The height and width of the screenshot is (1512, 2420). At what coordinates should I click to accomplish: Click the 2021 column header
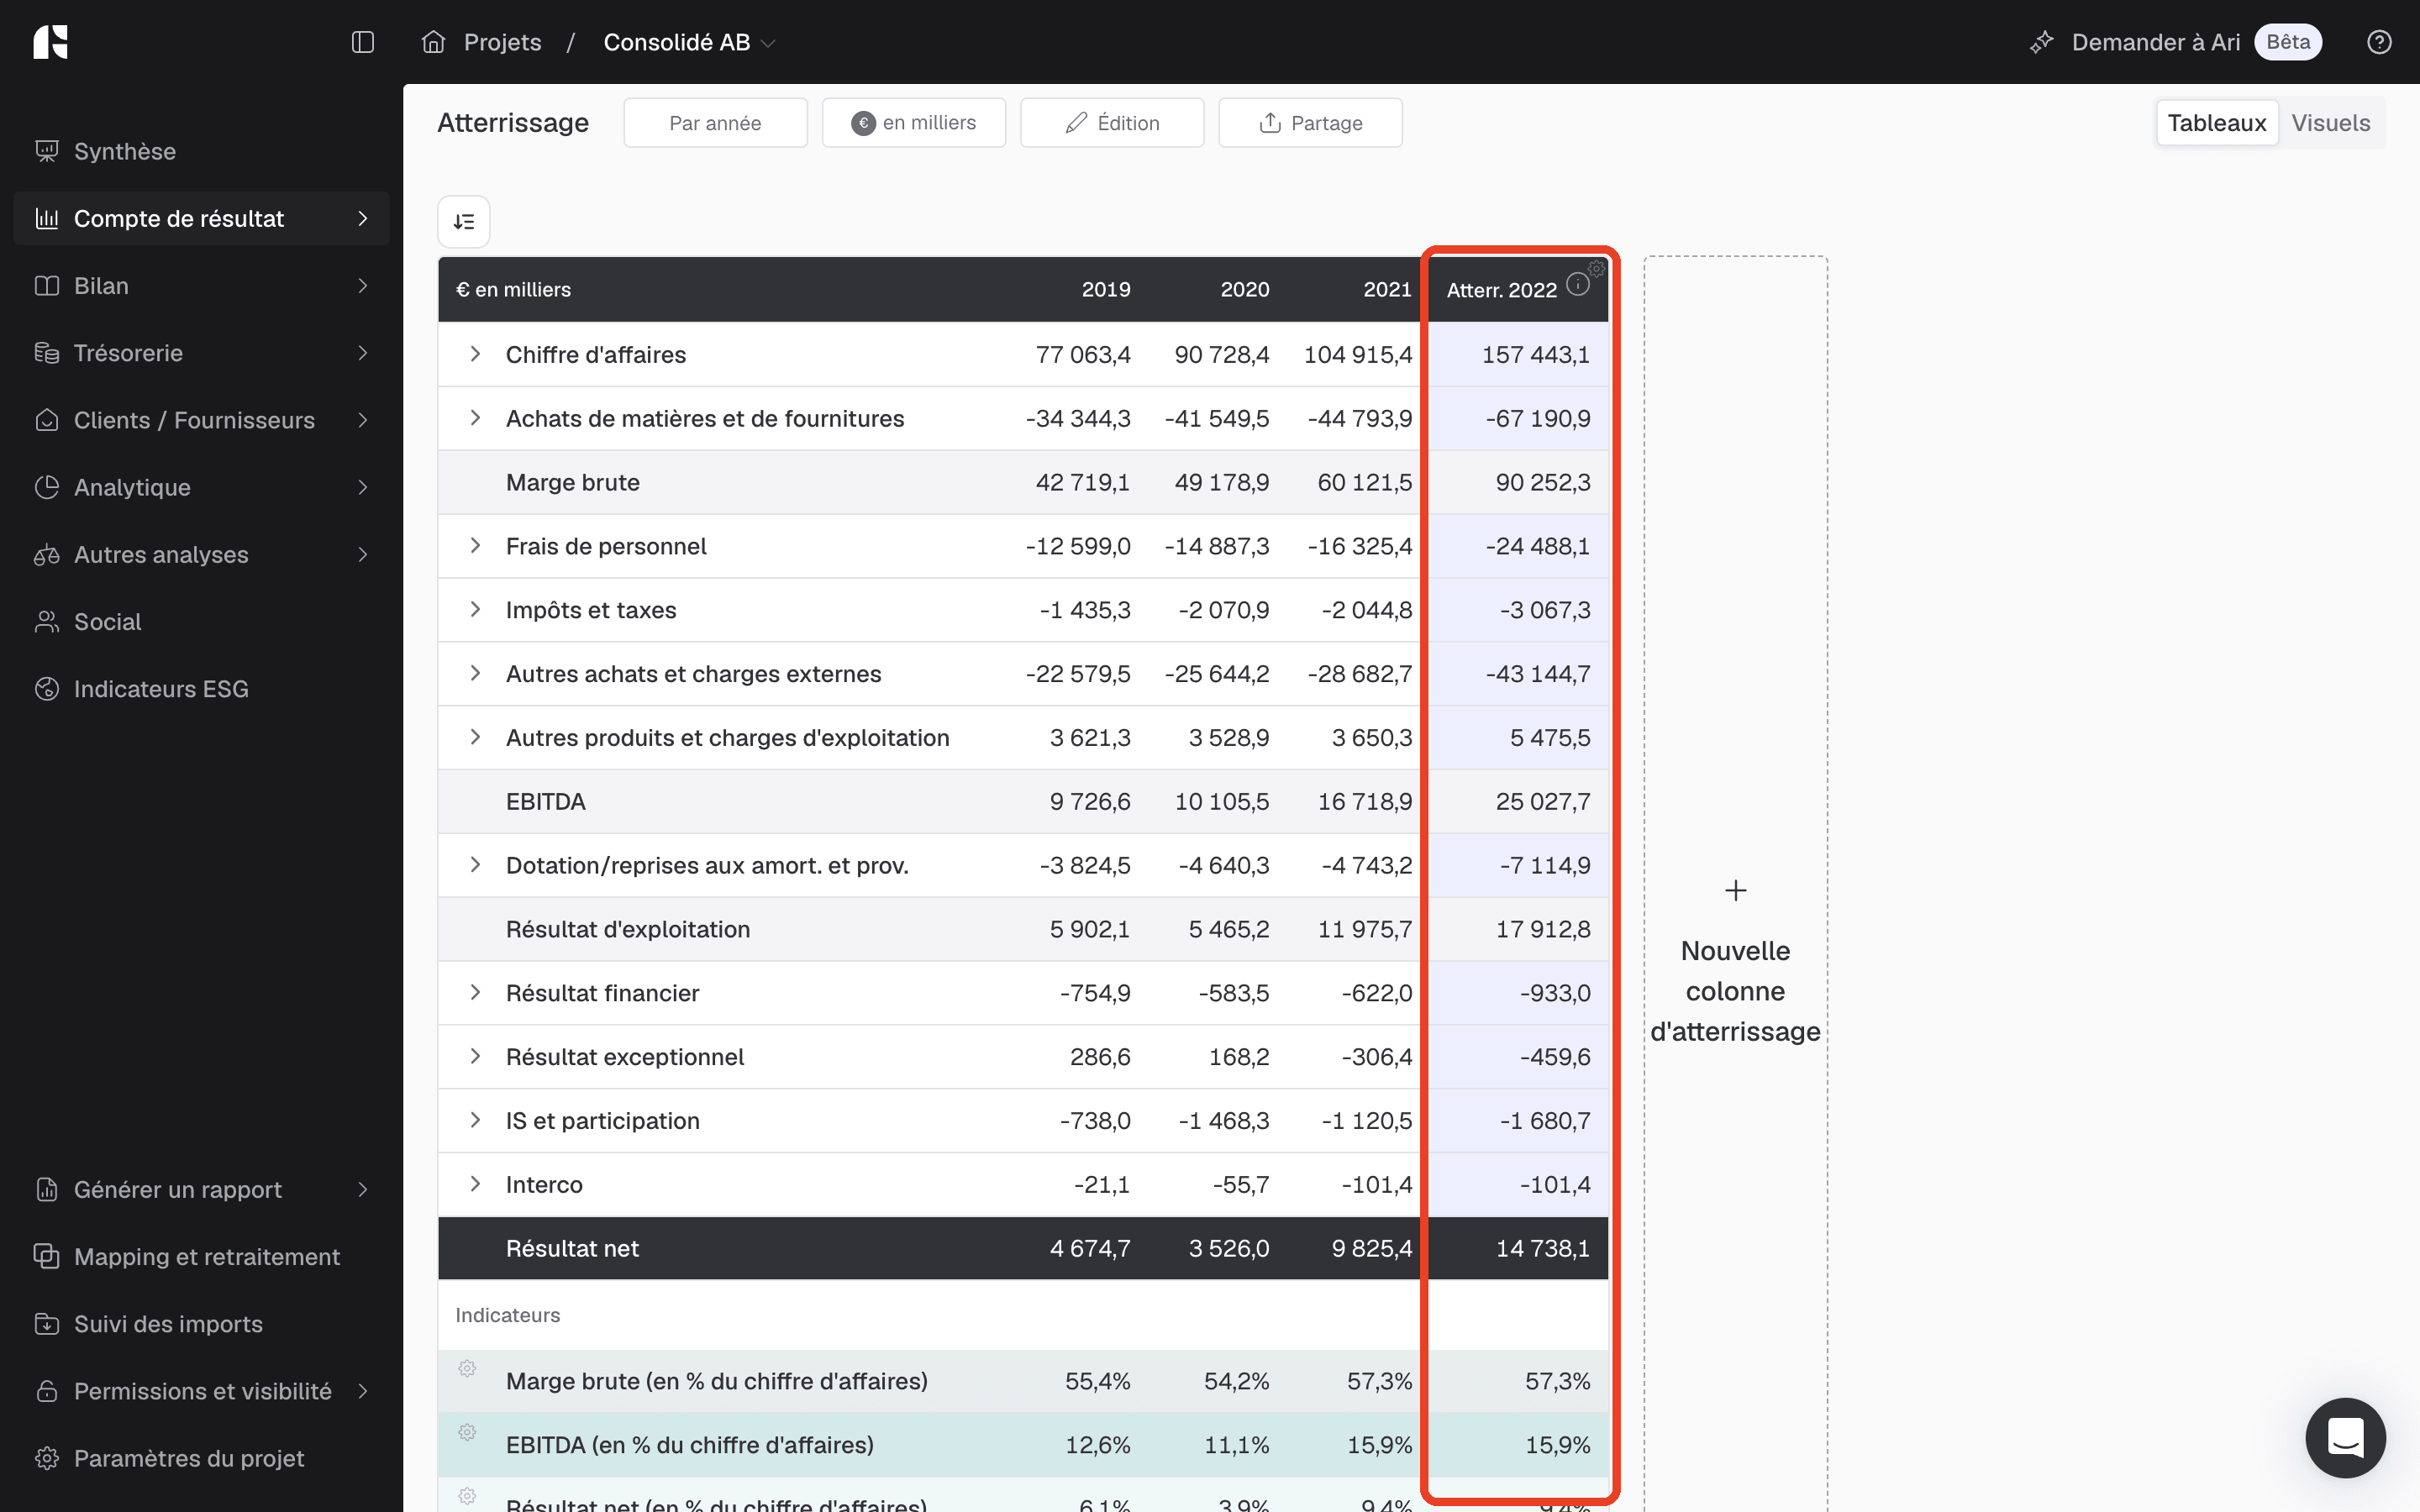click(x=1388, y=289)
